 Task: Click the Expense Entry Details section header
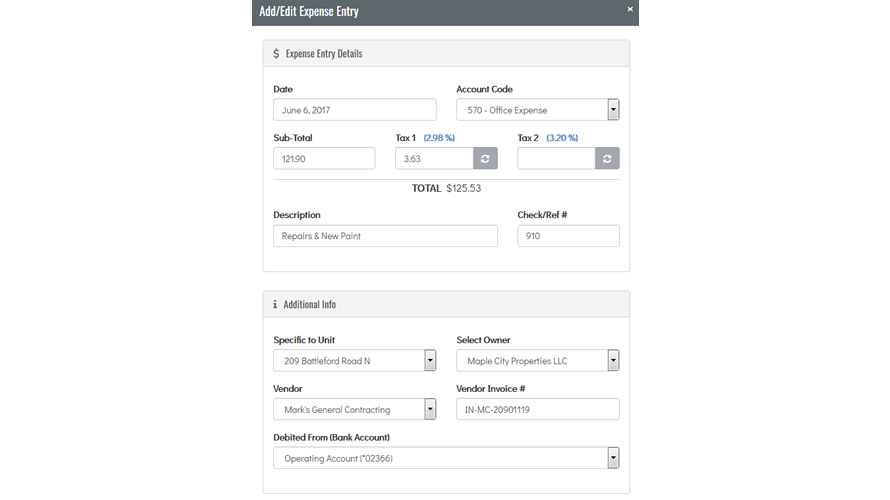(x=446, y=53)
